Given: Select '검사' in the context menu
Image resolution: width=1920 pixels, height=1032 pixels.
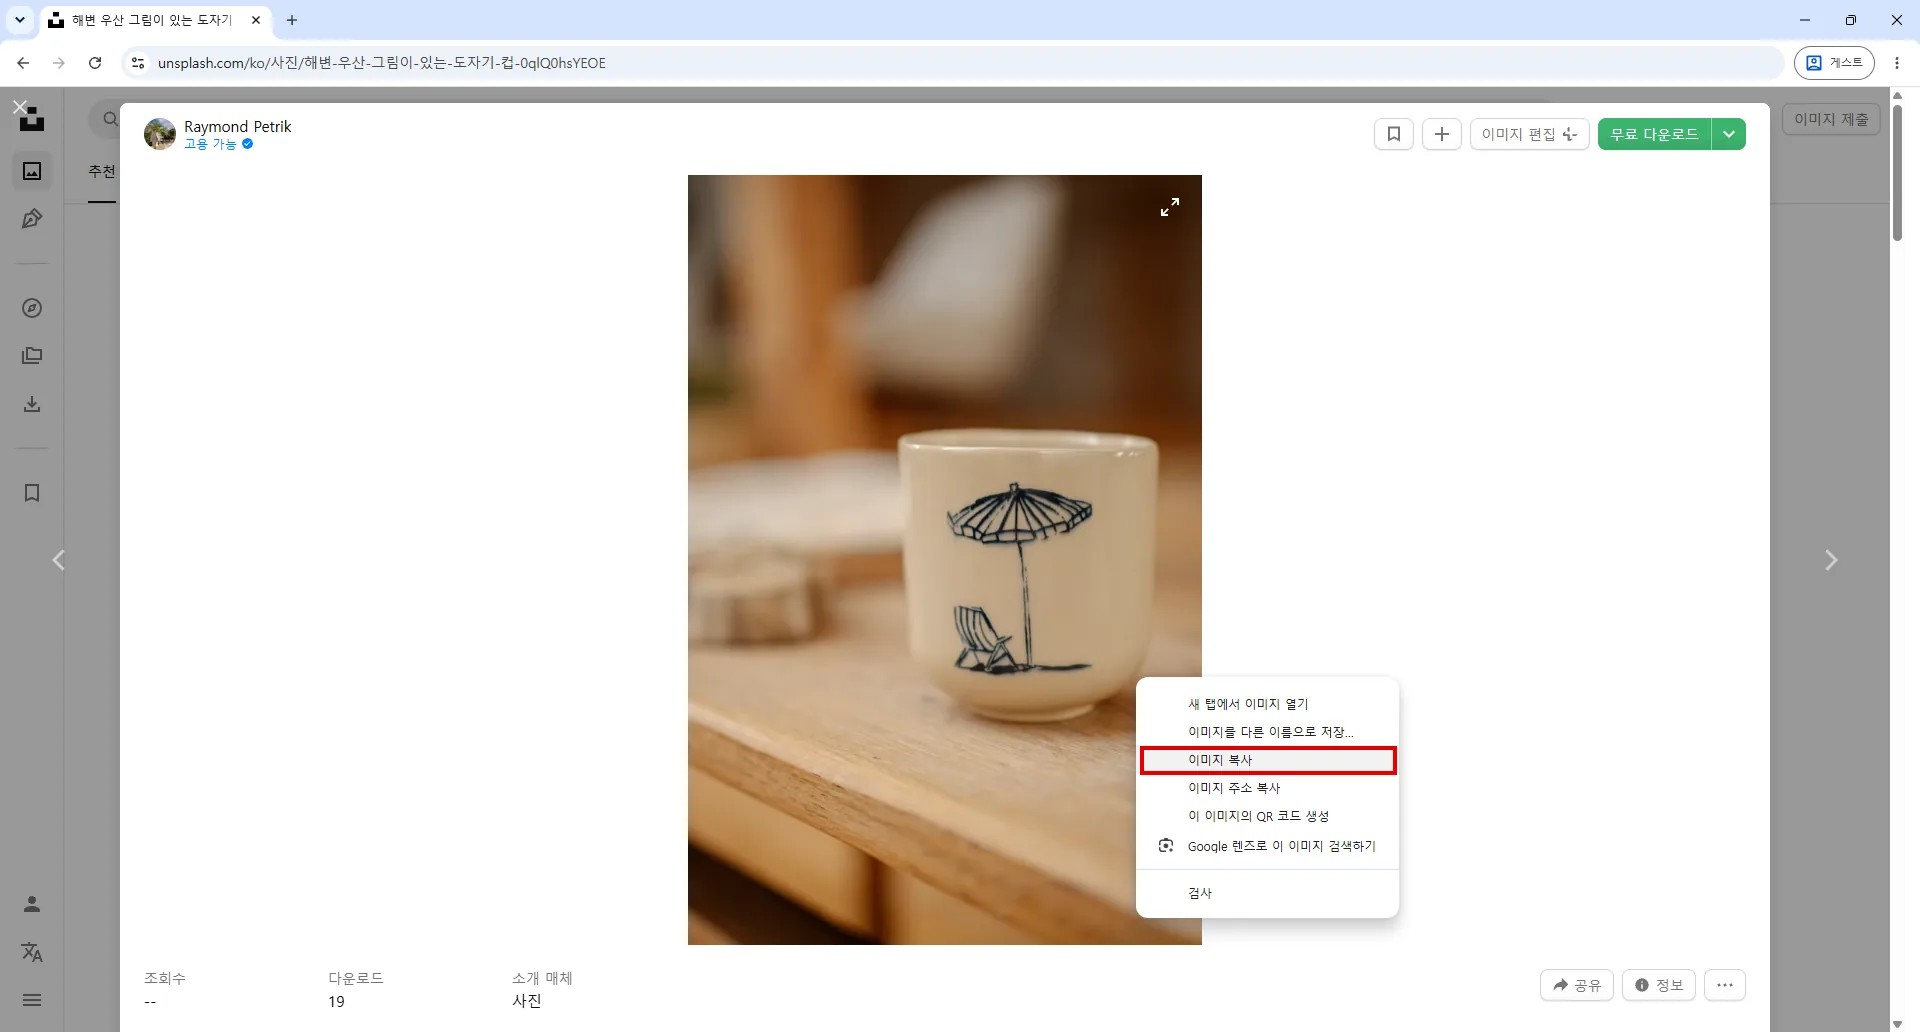Looking at the screenshot, I should pyautogui.click(x=1267, y=893).
